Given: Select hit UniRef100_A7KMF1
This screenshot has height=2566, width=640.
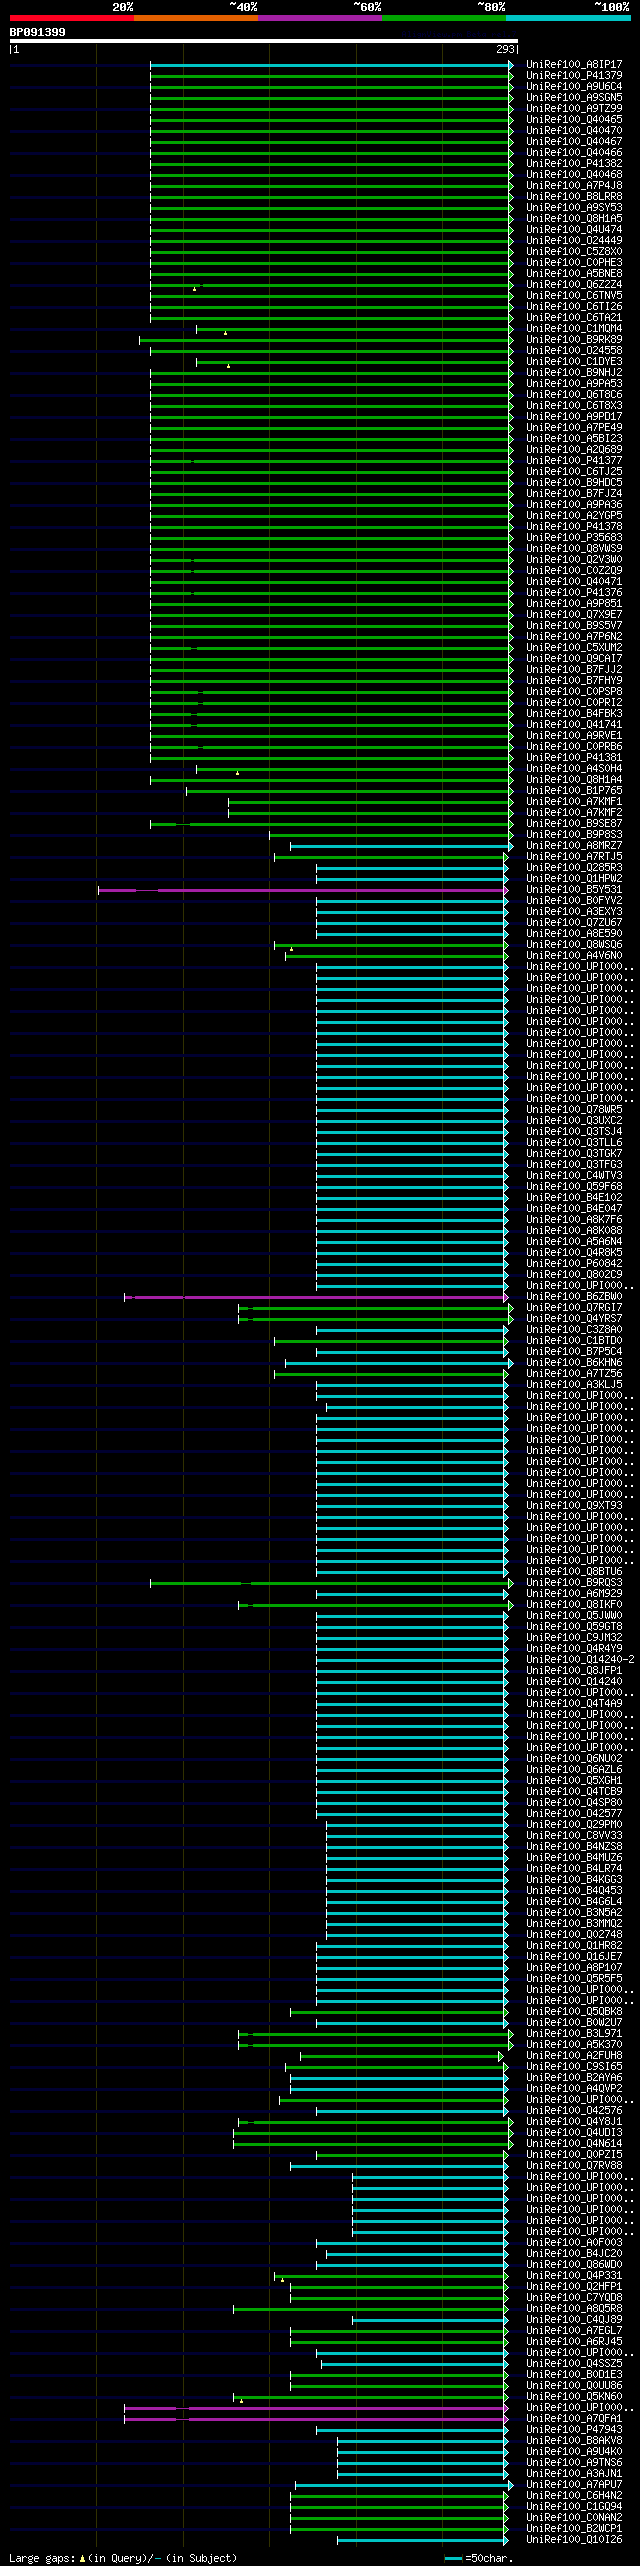Looking at the screenshot, I should pyautogui.click(x=574, y=802).
